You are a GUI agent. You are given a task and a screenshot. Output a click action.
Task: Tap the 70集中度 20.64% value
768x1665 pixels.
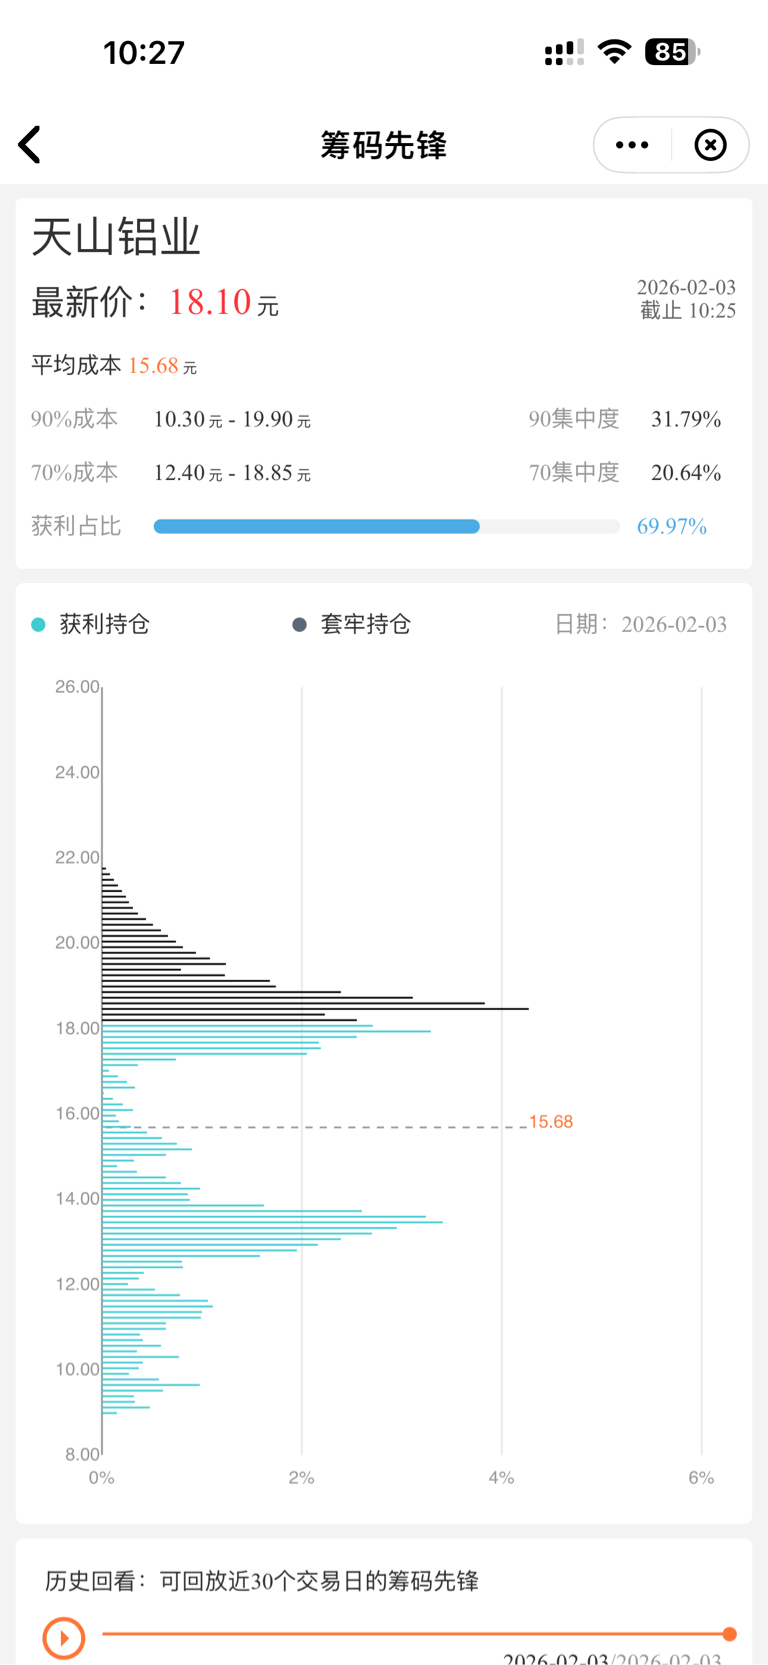(686, 473)
